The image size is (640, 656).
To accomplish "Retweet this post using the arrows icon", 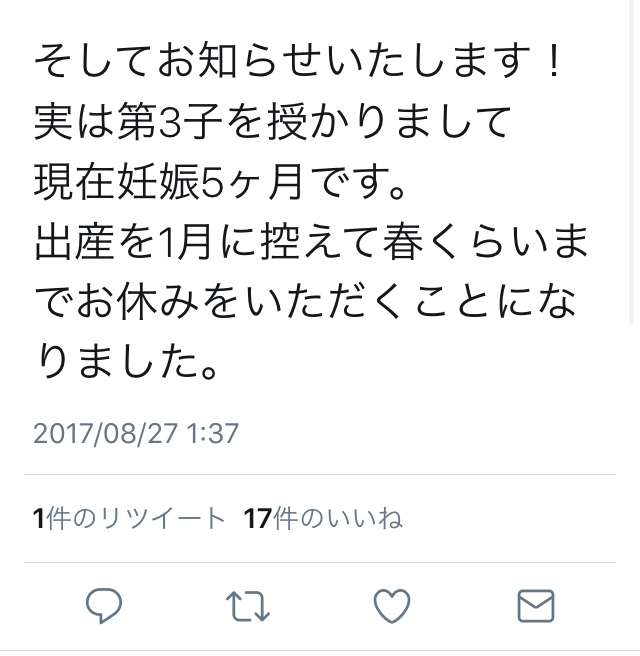I will tap(248, 606).
